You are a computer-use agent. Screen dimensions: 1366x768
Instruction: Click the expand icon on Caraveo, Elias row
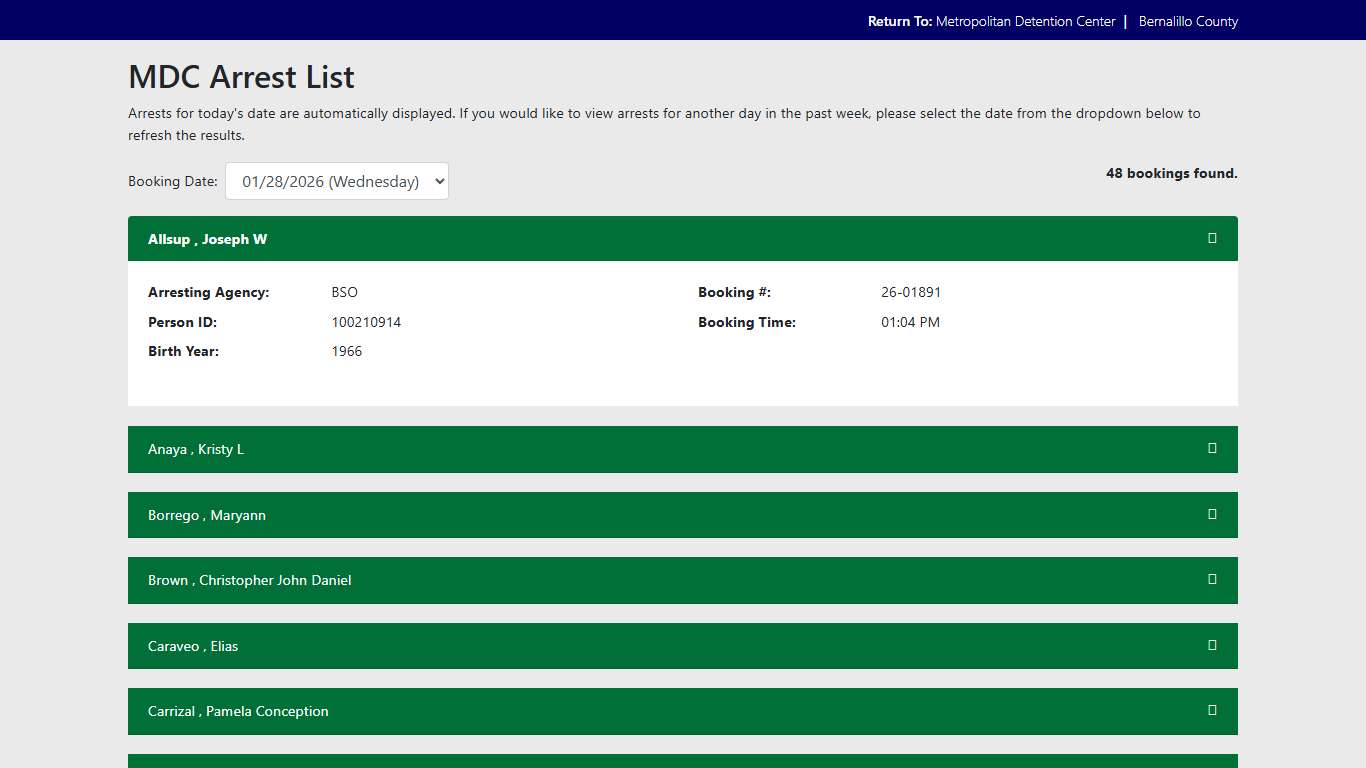[x=1211, y=645]
